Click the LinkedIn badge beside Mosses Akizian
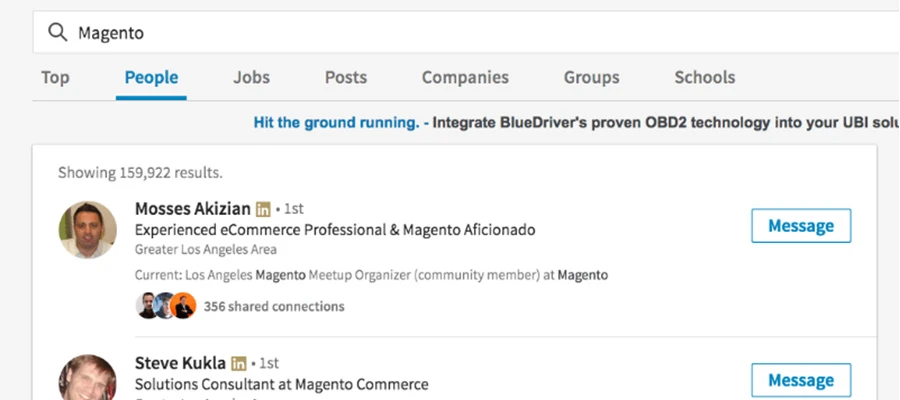 pos(263,209)
